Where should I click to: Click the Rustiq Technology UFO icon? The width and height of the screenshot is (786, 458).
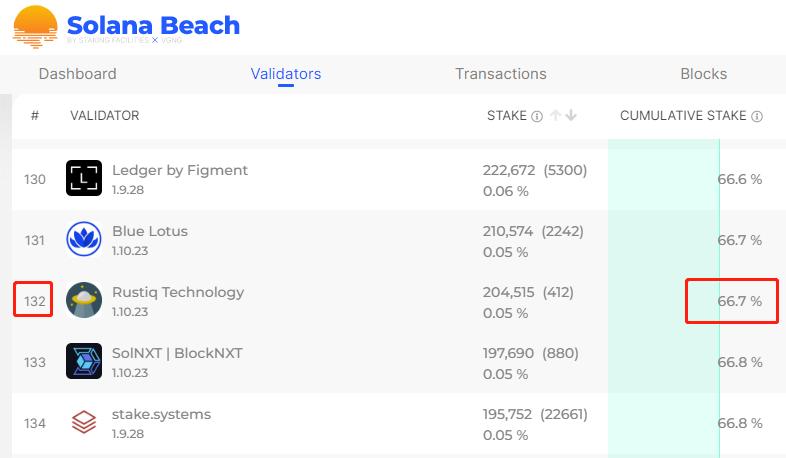pyautogui.click(x=84, y=300)
